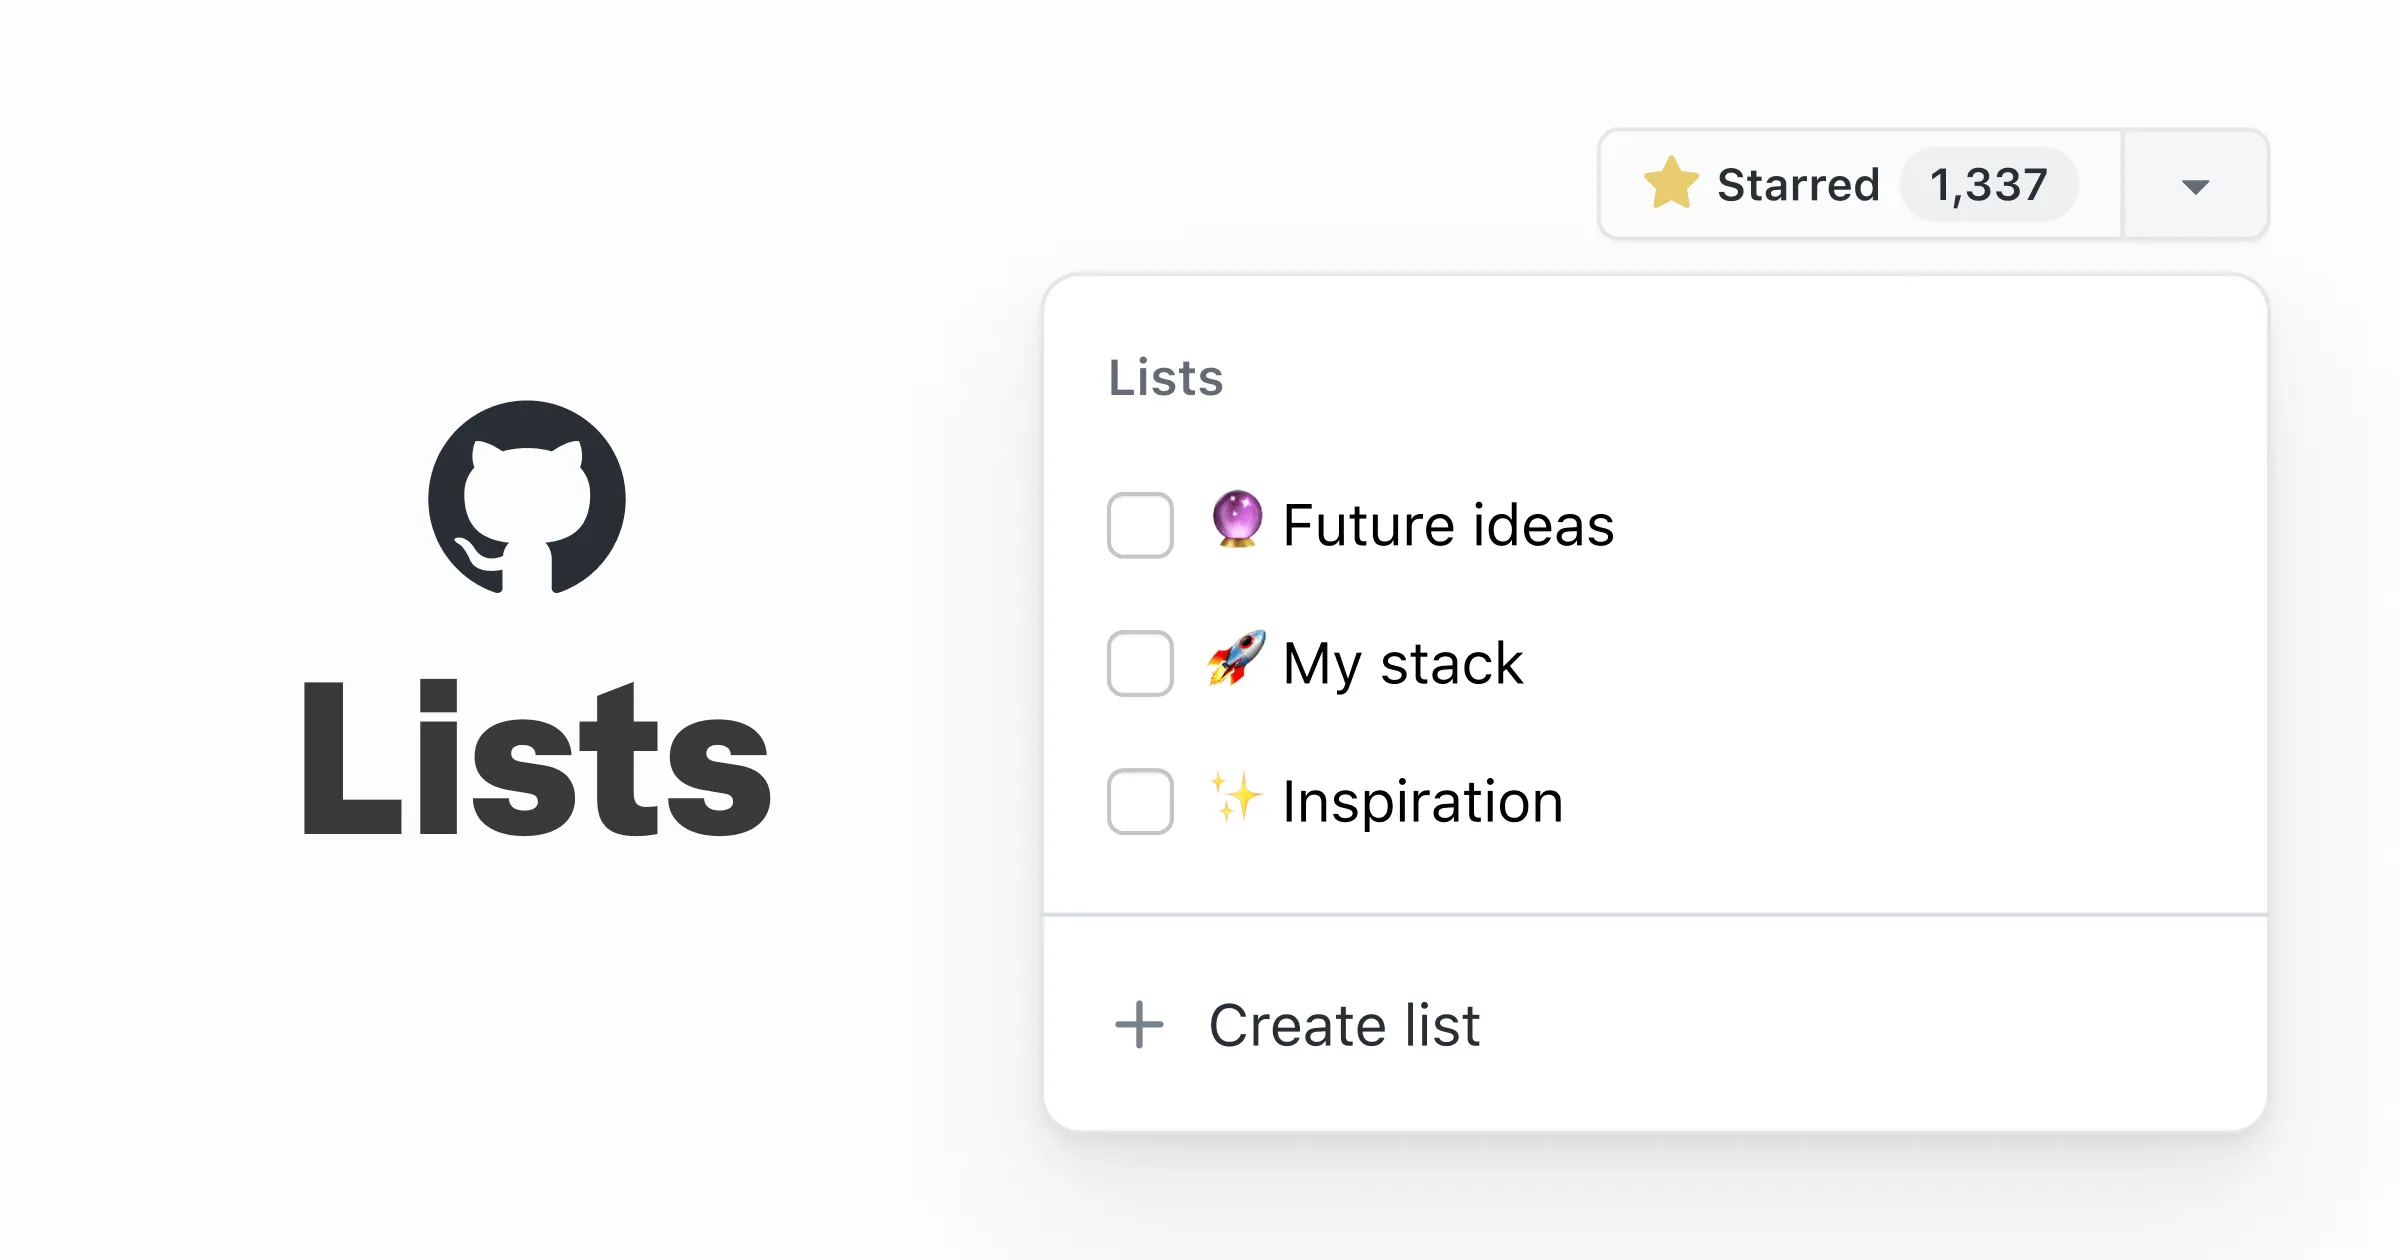
Task: Click the vertical divider in the Starred button
Action: pos(2122,185)
